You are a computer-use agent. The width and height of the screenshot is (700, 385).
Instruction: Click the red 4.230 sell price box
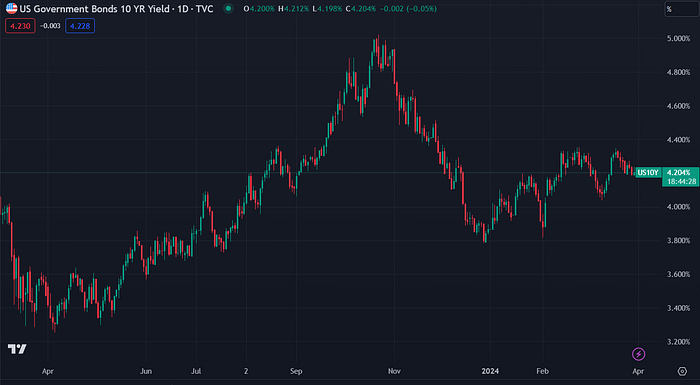pos(20,26)
